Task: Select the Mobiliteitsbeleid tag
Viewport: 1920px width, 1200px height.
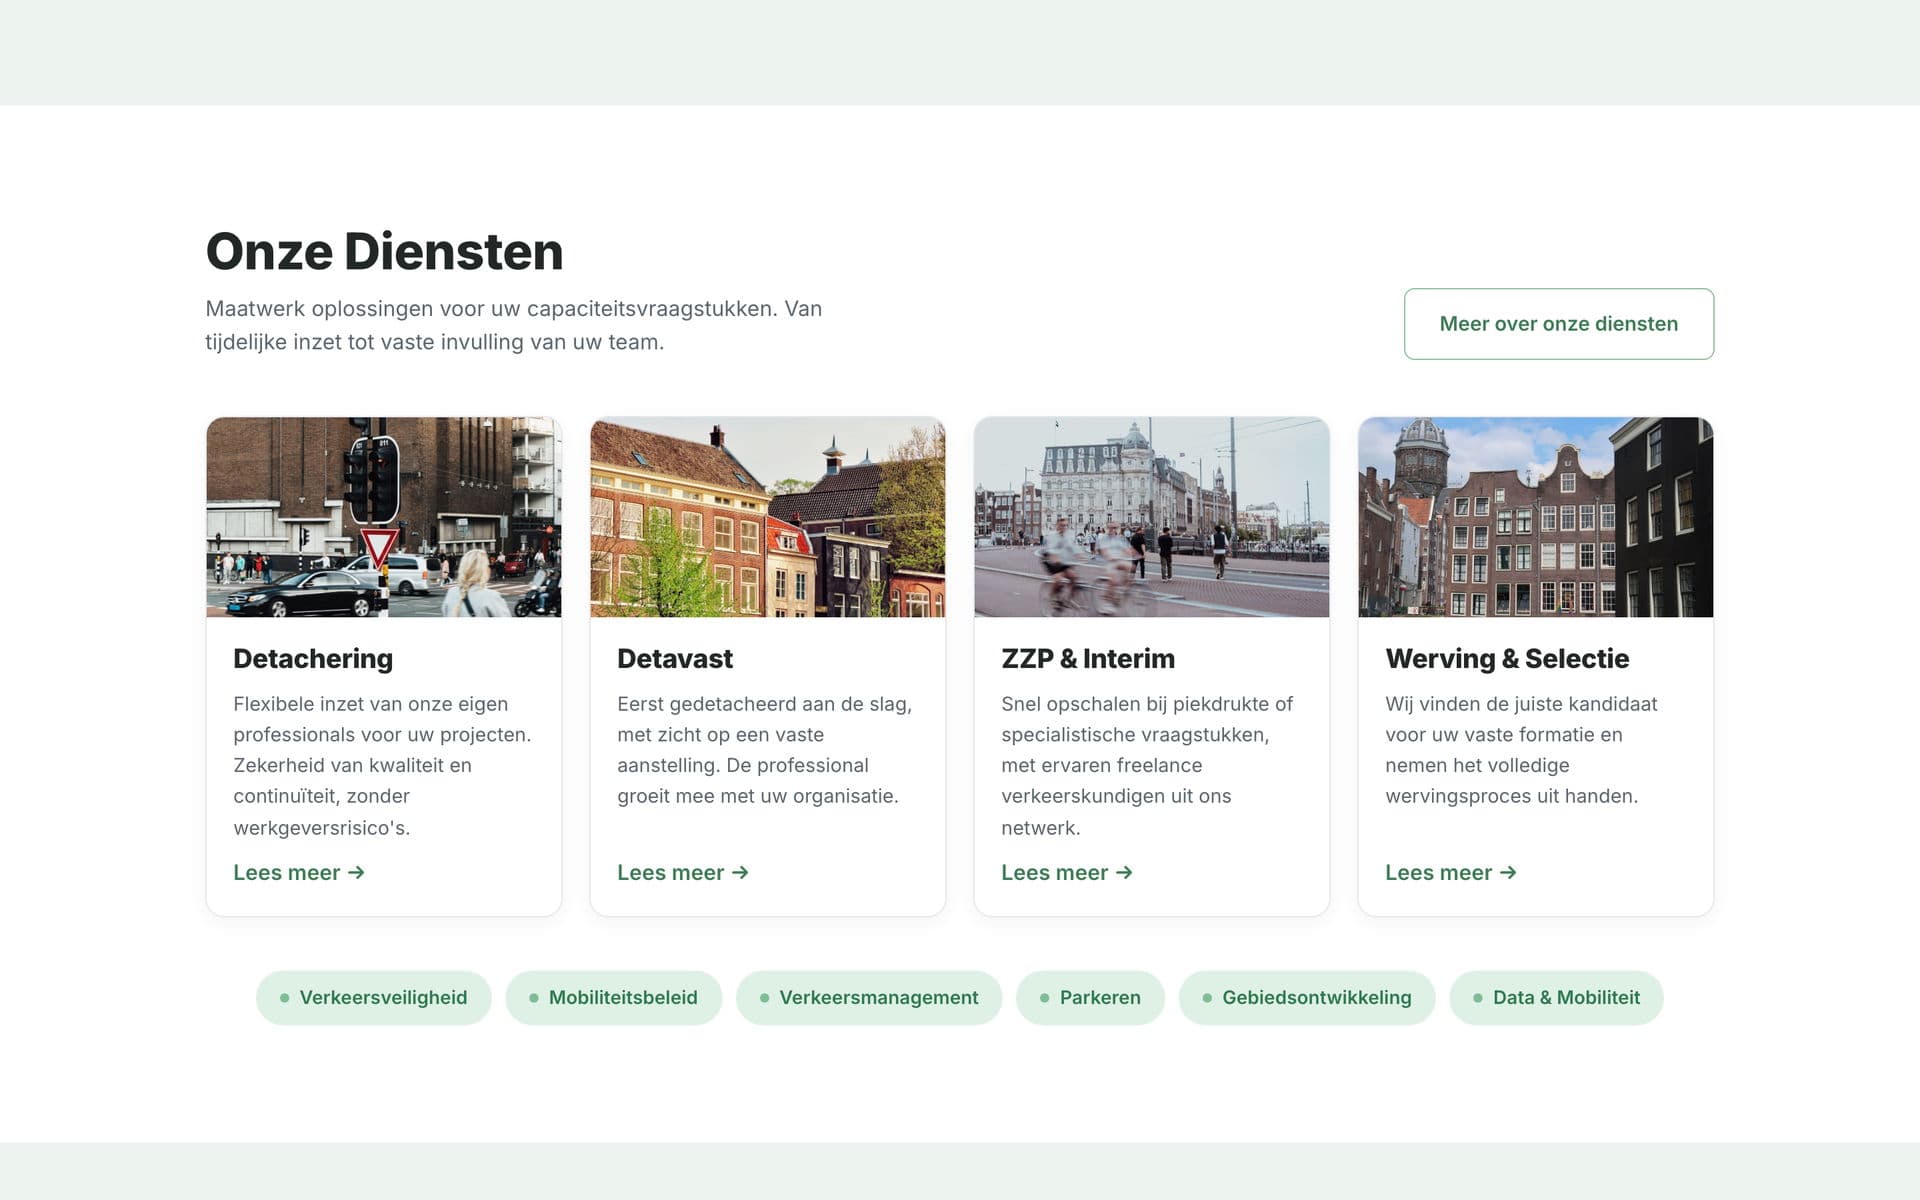Action: pos(613,997)
